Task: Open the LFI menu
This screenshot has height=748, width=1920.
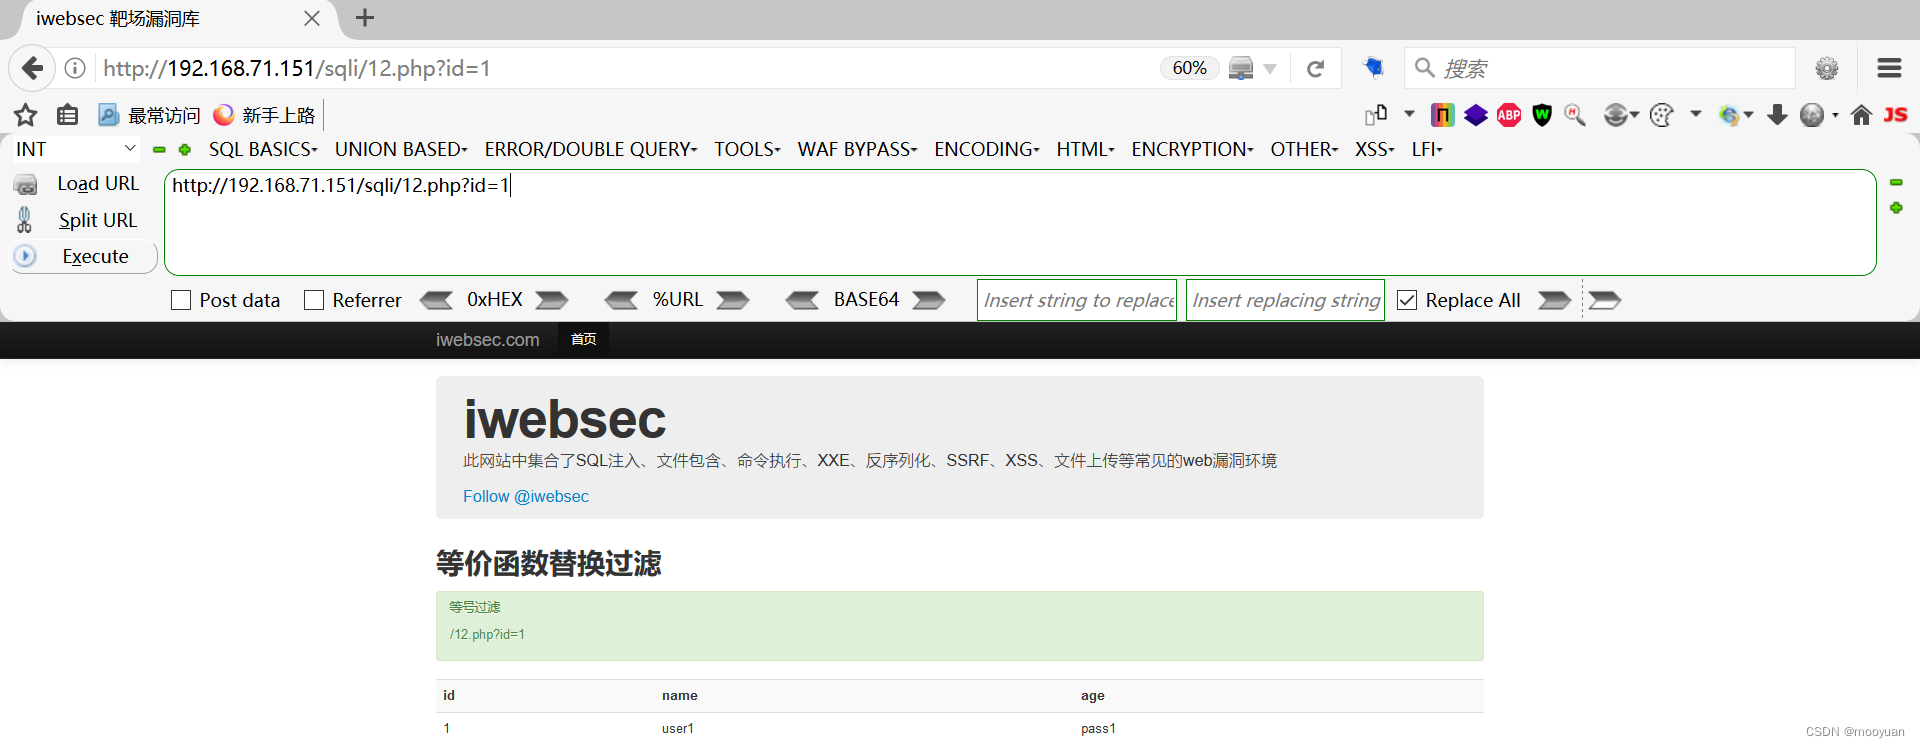Action: point(1427,149)
